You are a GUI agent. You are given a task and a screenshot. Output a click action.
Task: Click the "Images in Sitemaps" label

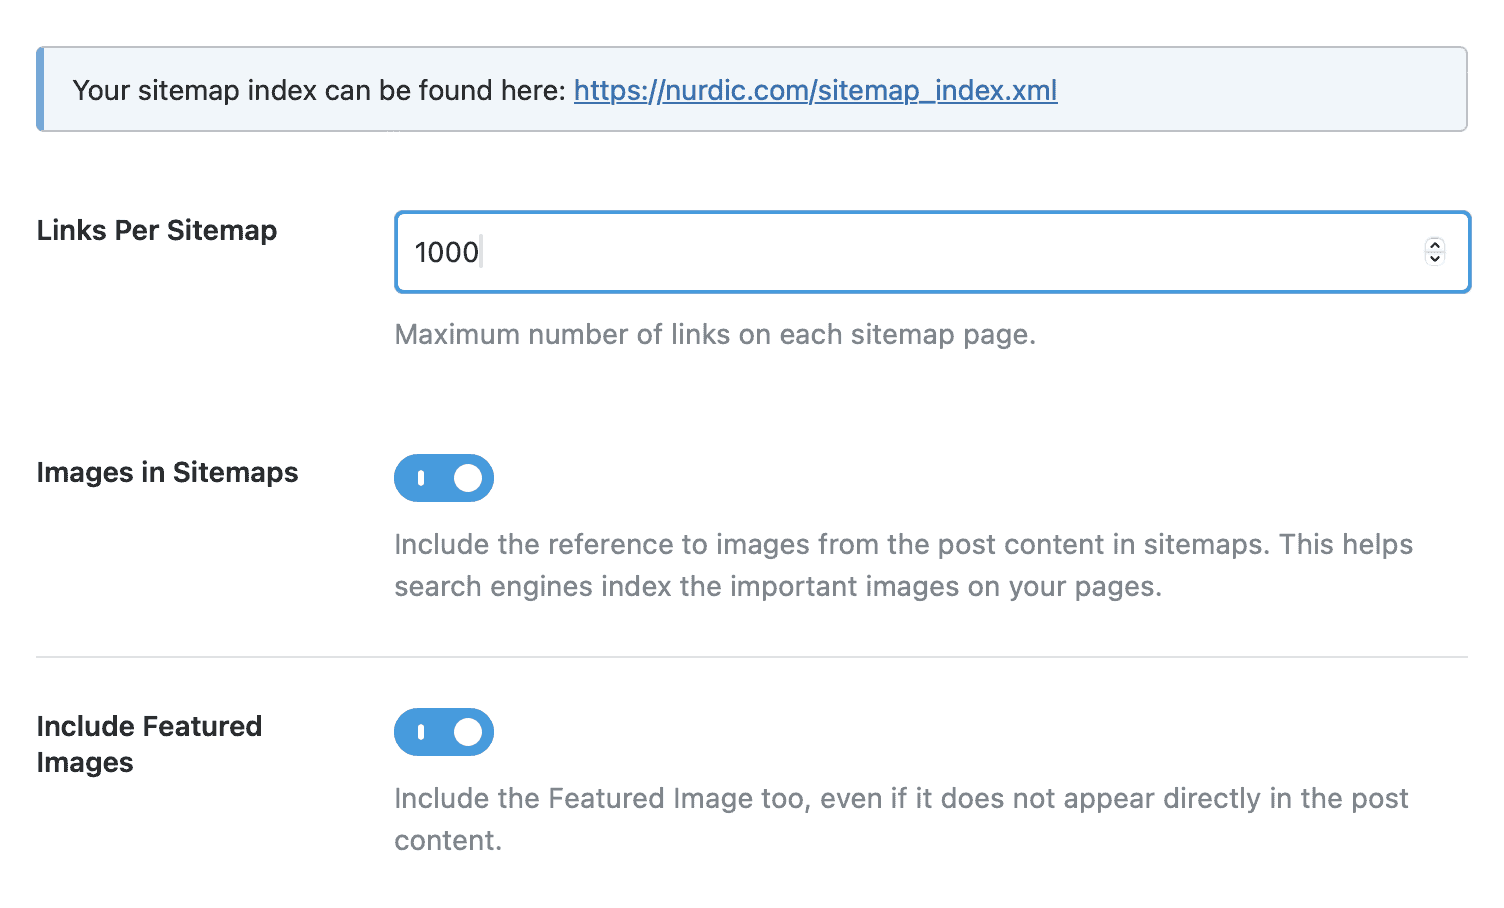167,472
